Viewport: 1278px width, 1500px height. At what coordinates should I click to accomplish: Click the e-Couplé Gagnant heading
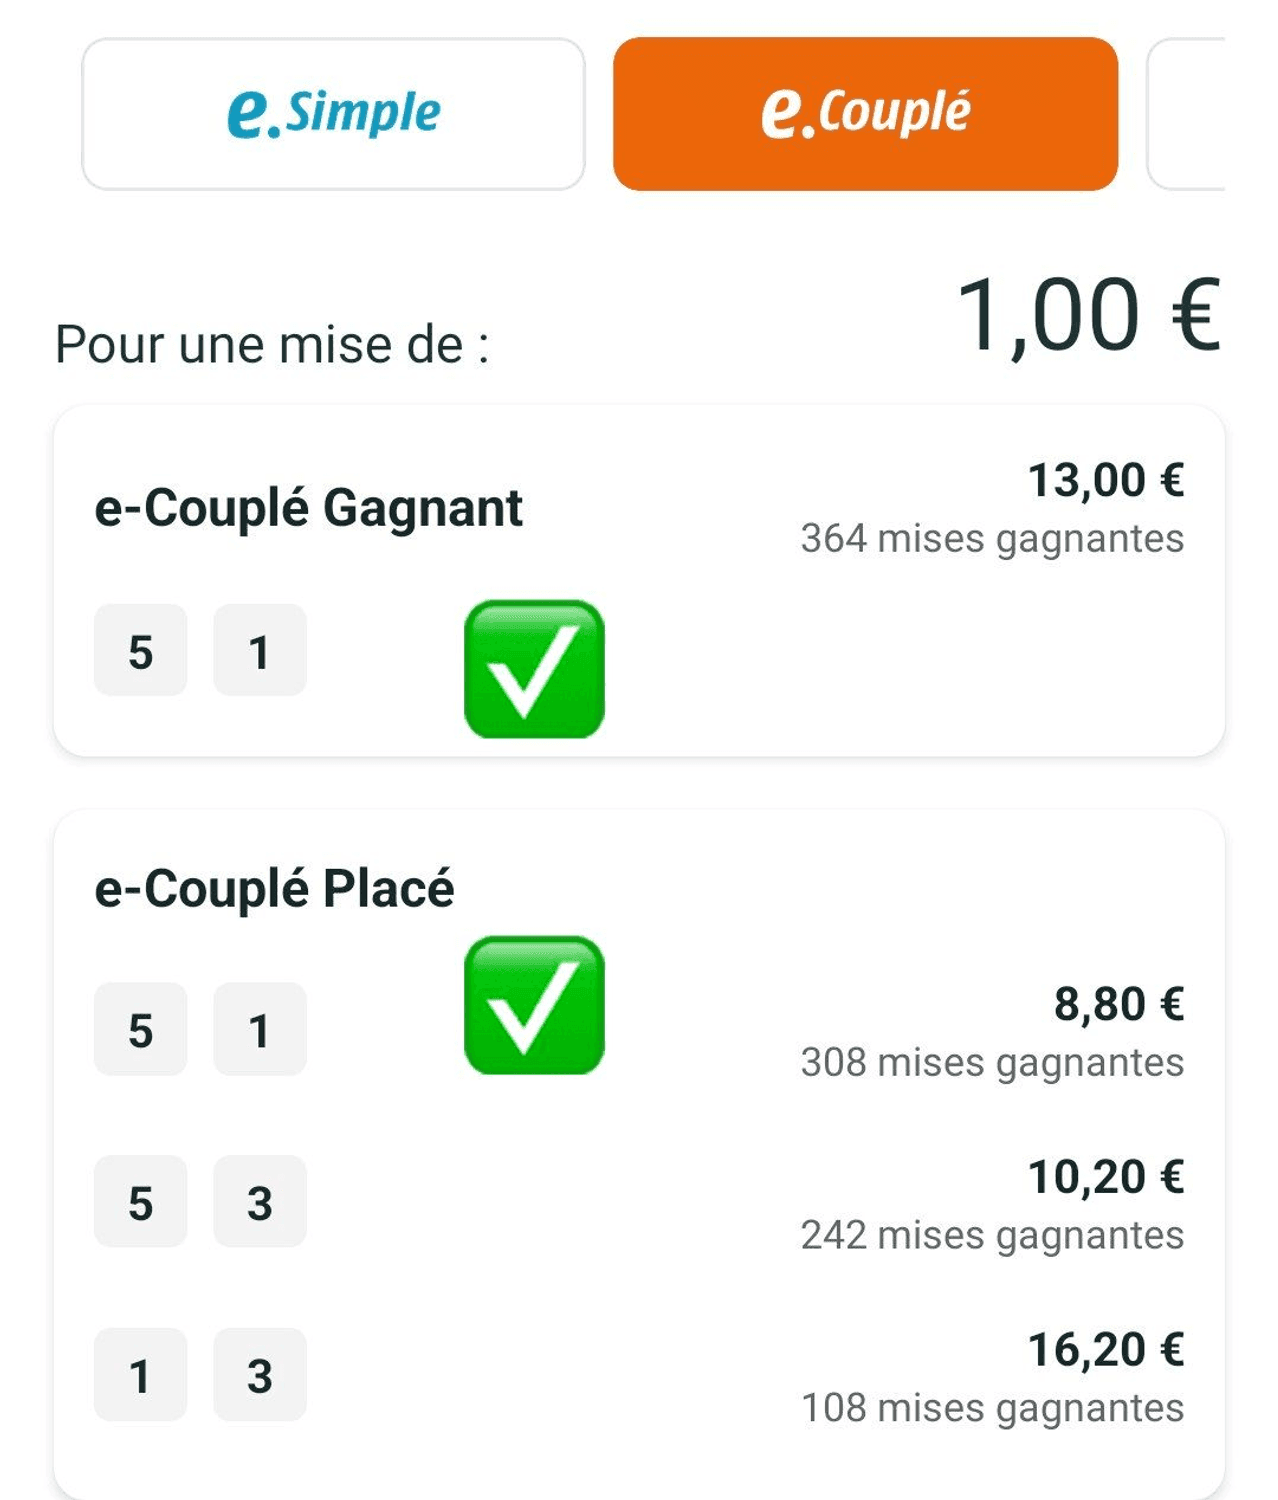pos(308,508)
